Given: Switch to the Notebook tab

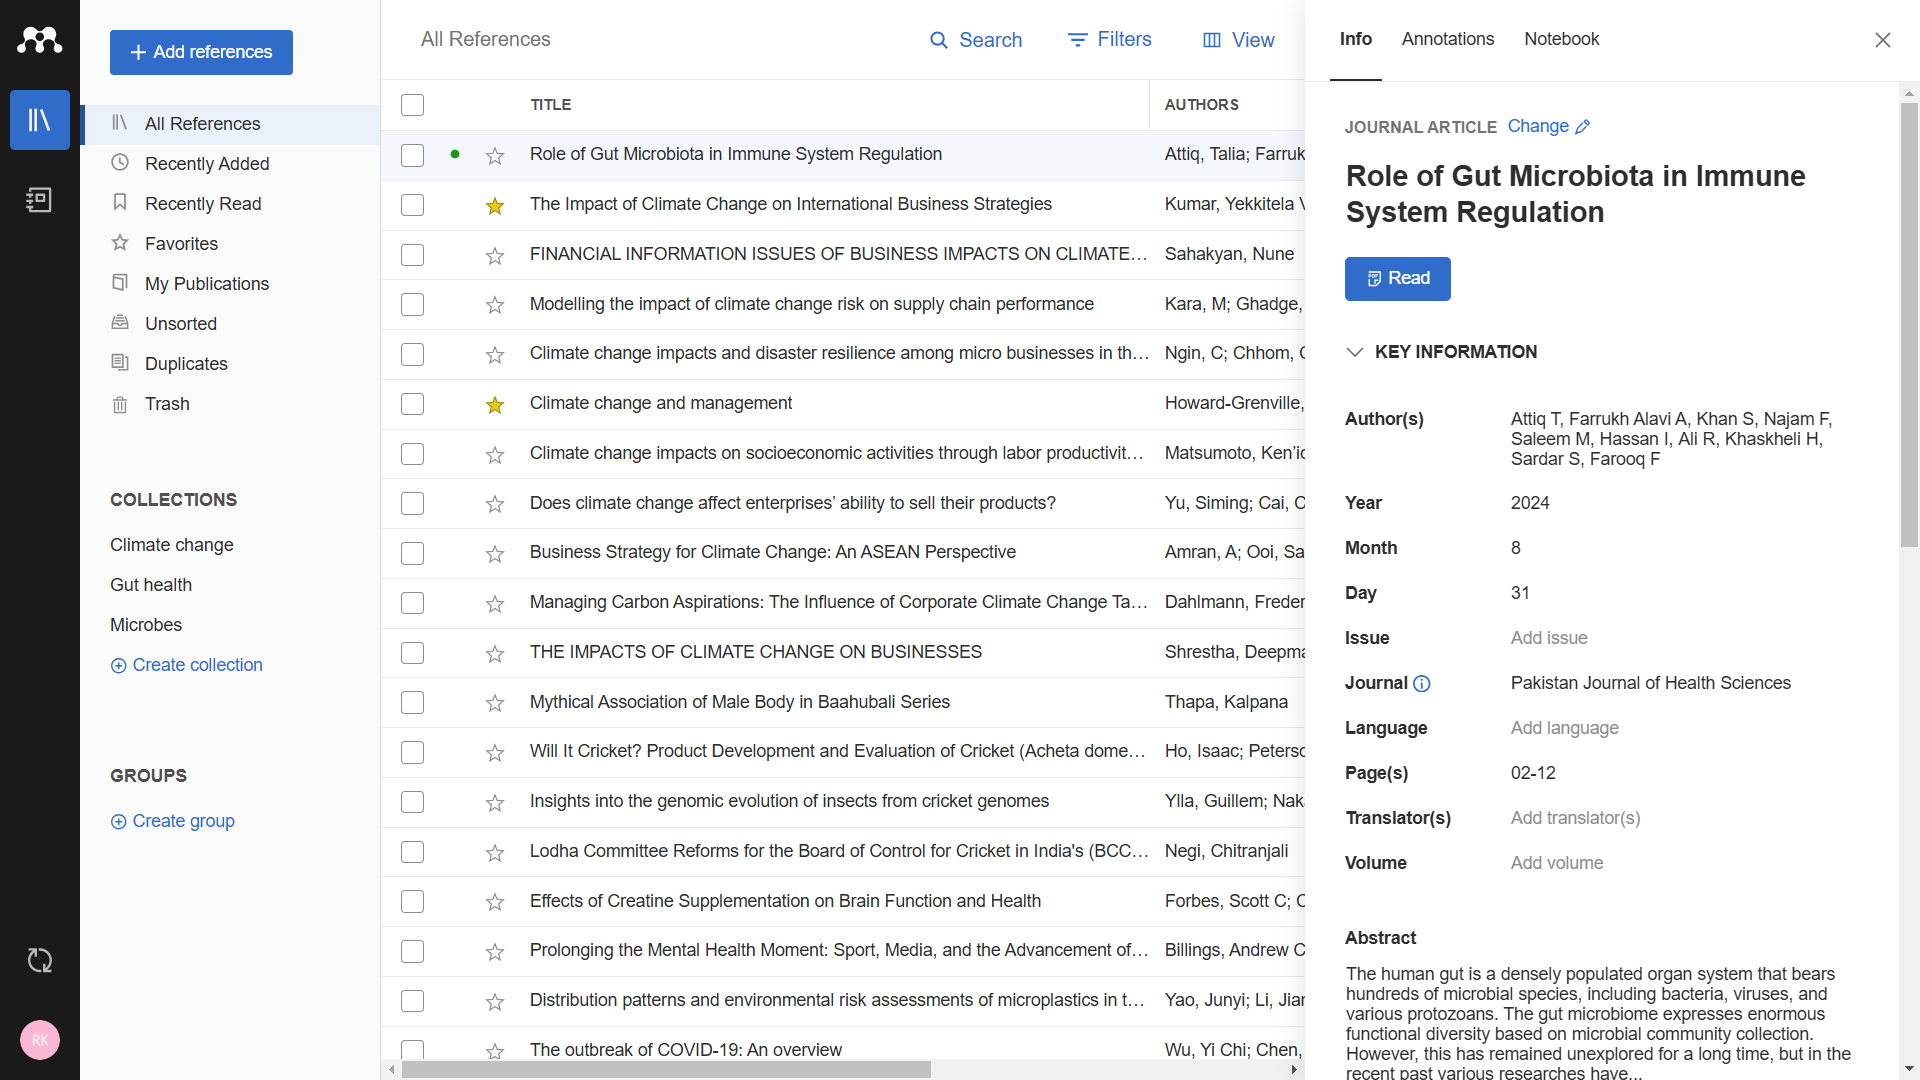Looking at the screenshot, I should 1561,40.
